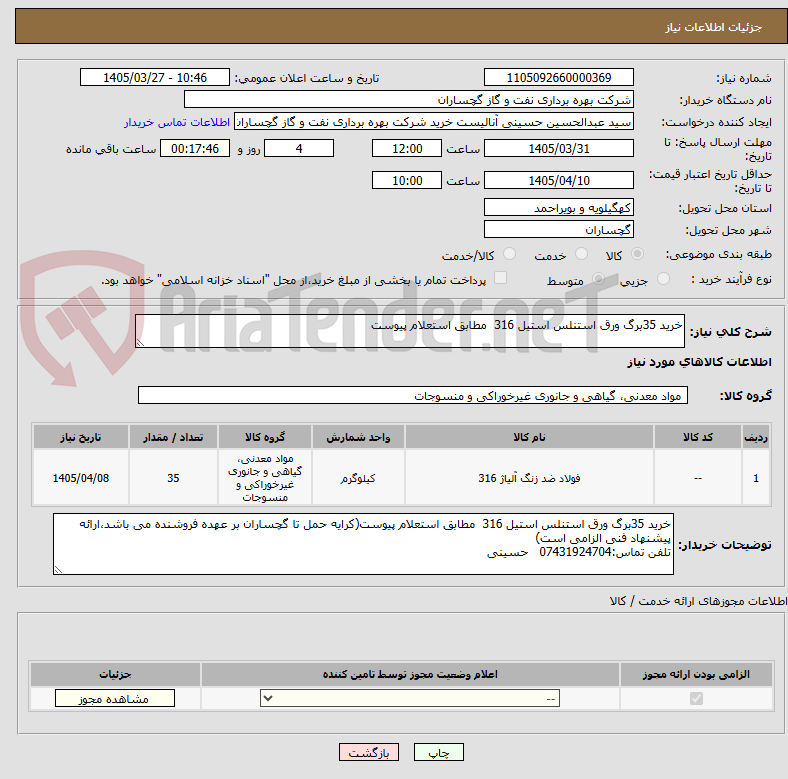Select the متوسط purchase type radio

click(x=598, y=278)
